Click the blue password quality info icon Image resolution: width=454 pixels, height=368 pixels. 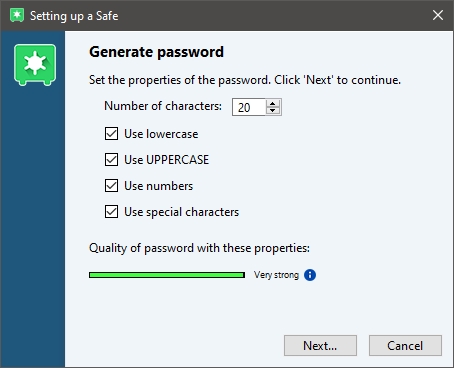310,275
